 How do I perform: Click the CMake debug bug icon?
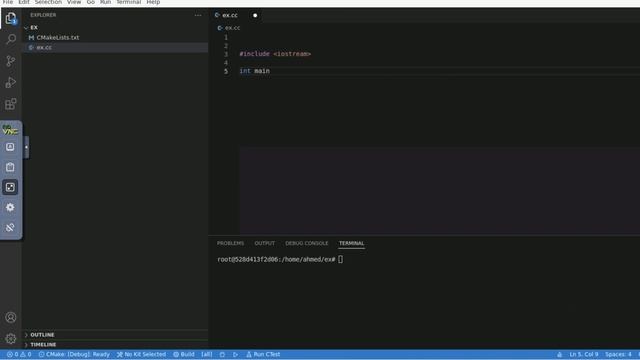pos(222,354)
